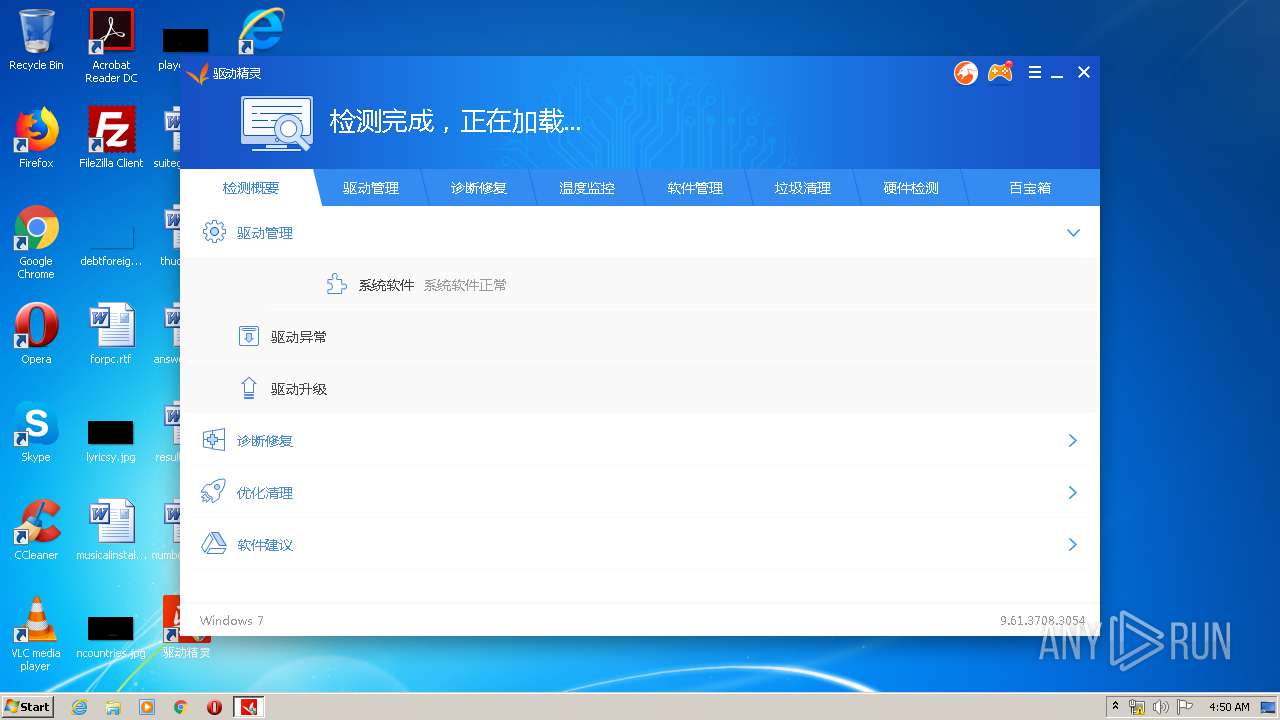Select the Opera desktop icon

pos(36,333)
